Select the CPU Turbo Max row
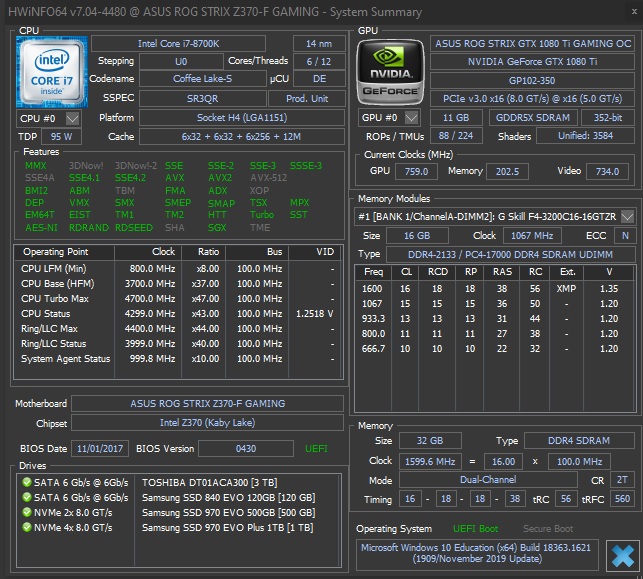The image size is (643, 579). tap(178, 299)
